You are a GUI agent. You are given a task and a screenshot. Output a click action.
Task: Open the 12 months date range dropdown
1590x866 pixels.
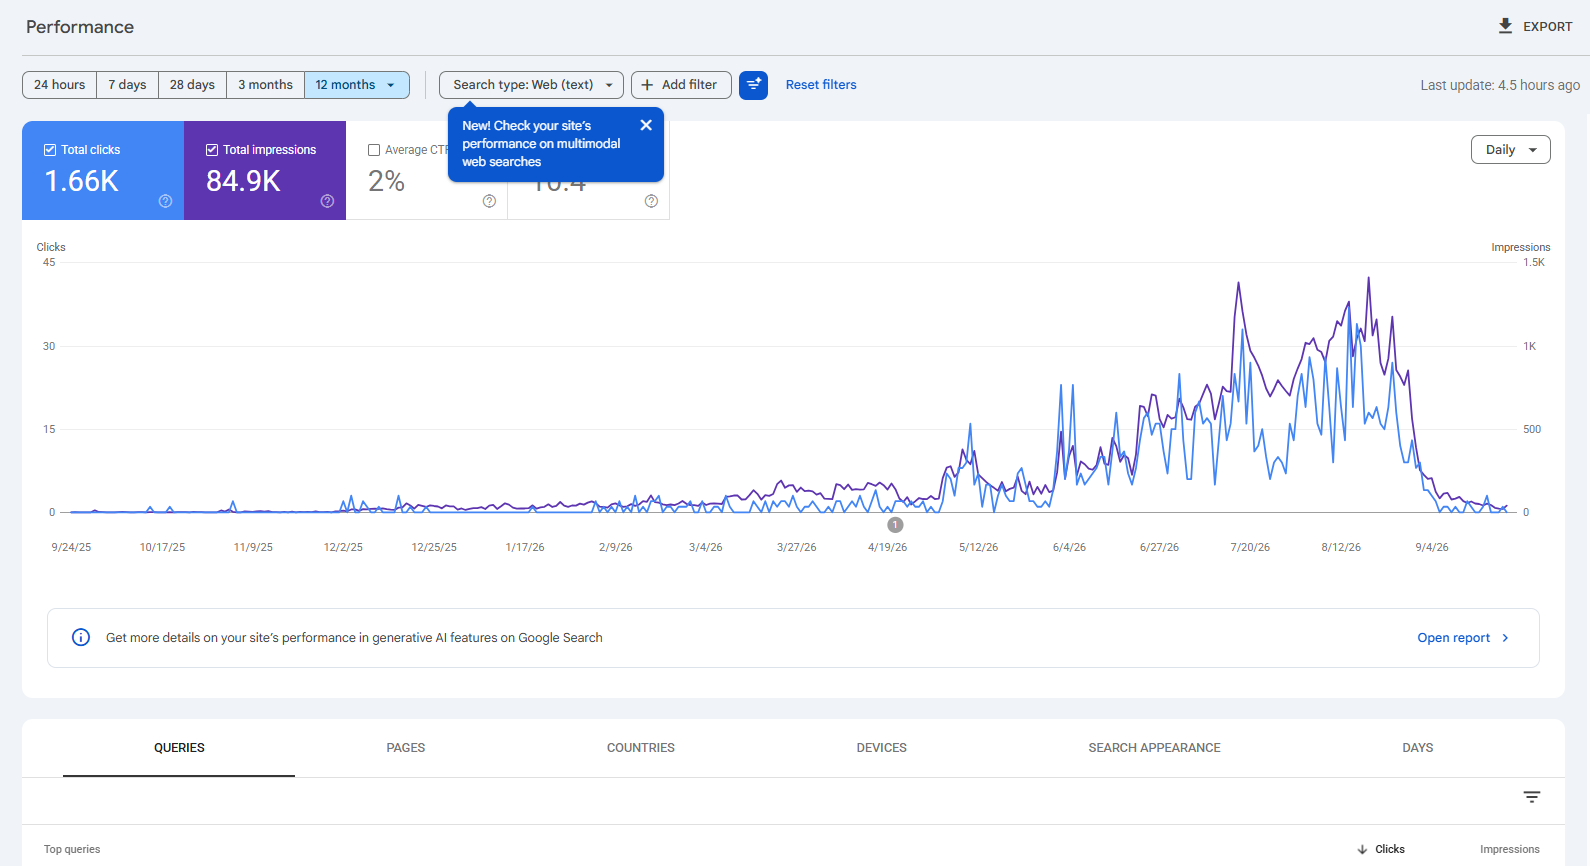point(357,85)
